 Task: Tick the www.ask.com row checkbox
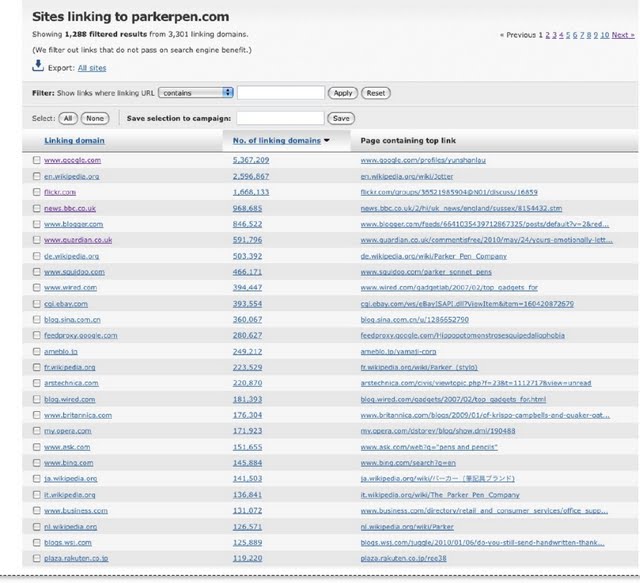point(37,447)
